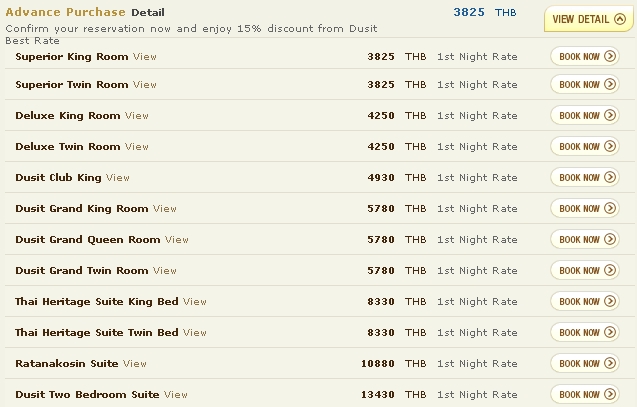Book the Ratanakosin Suite now
This screenshot has height=407, width=637.
click(585, 364)
